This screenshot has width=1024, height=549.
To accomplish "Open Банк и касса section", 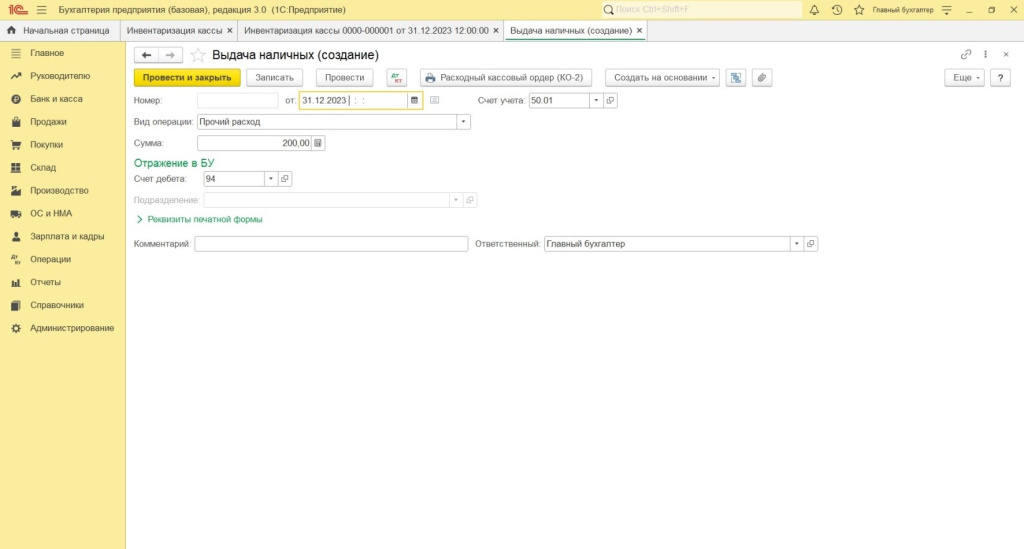I will 56,99.
